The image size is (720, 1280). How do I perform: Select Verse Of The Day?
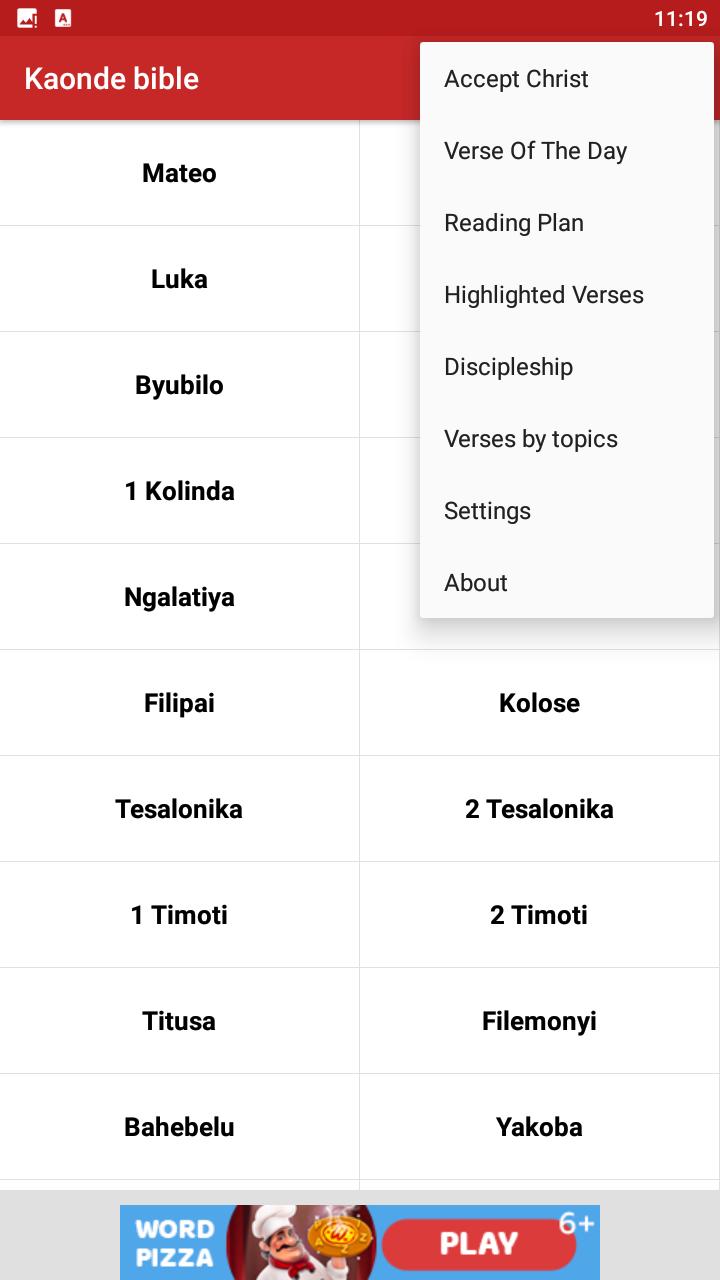tap(567, 151)
